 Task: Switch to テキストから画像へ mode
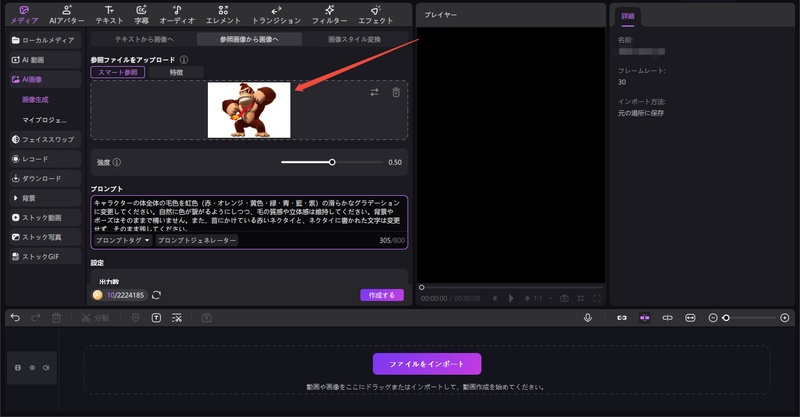tap(144, 39)
